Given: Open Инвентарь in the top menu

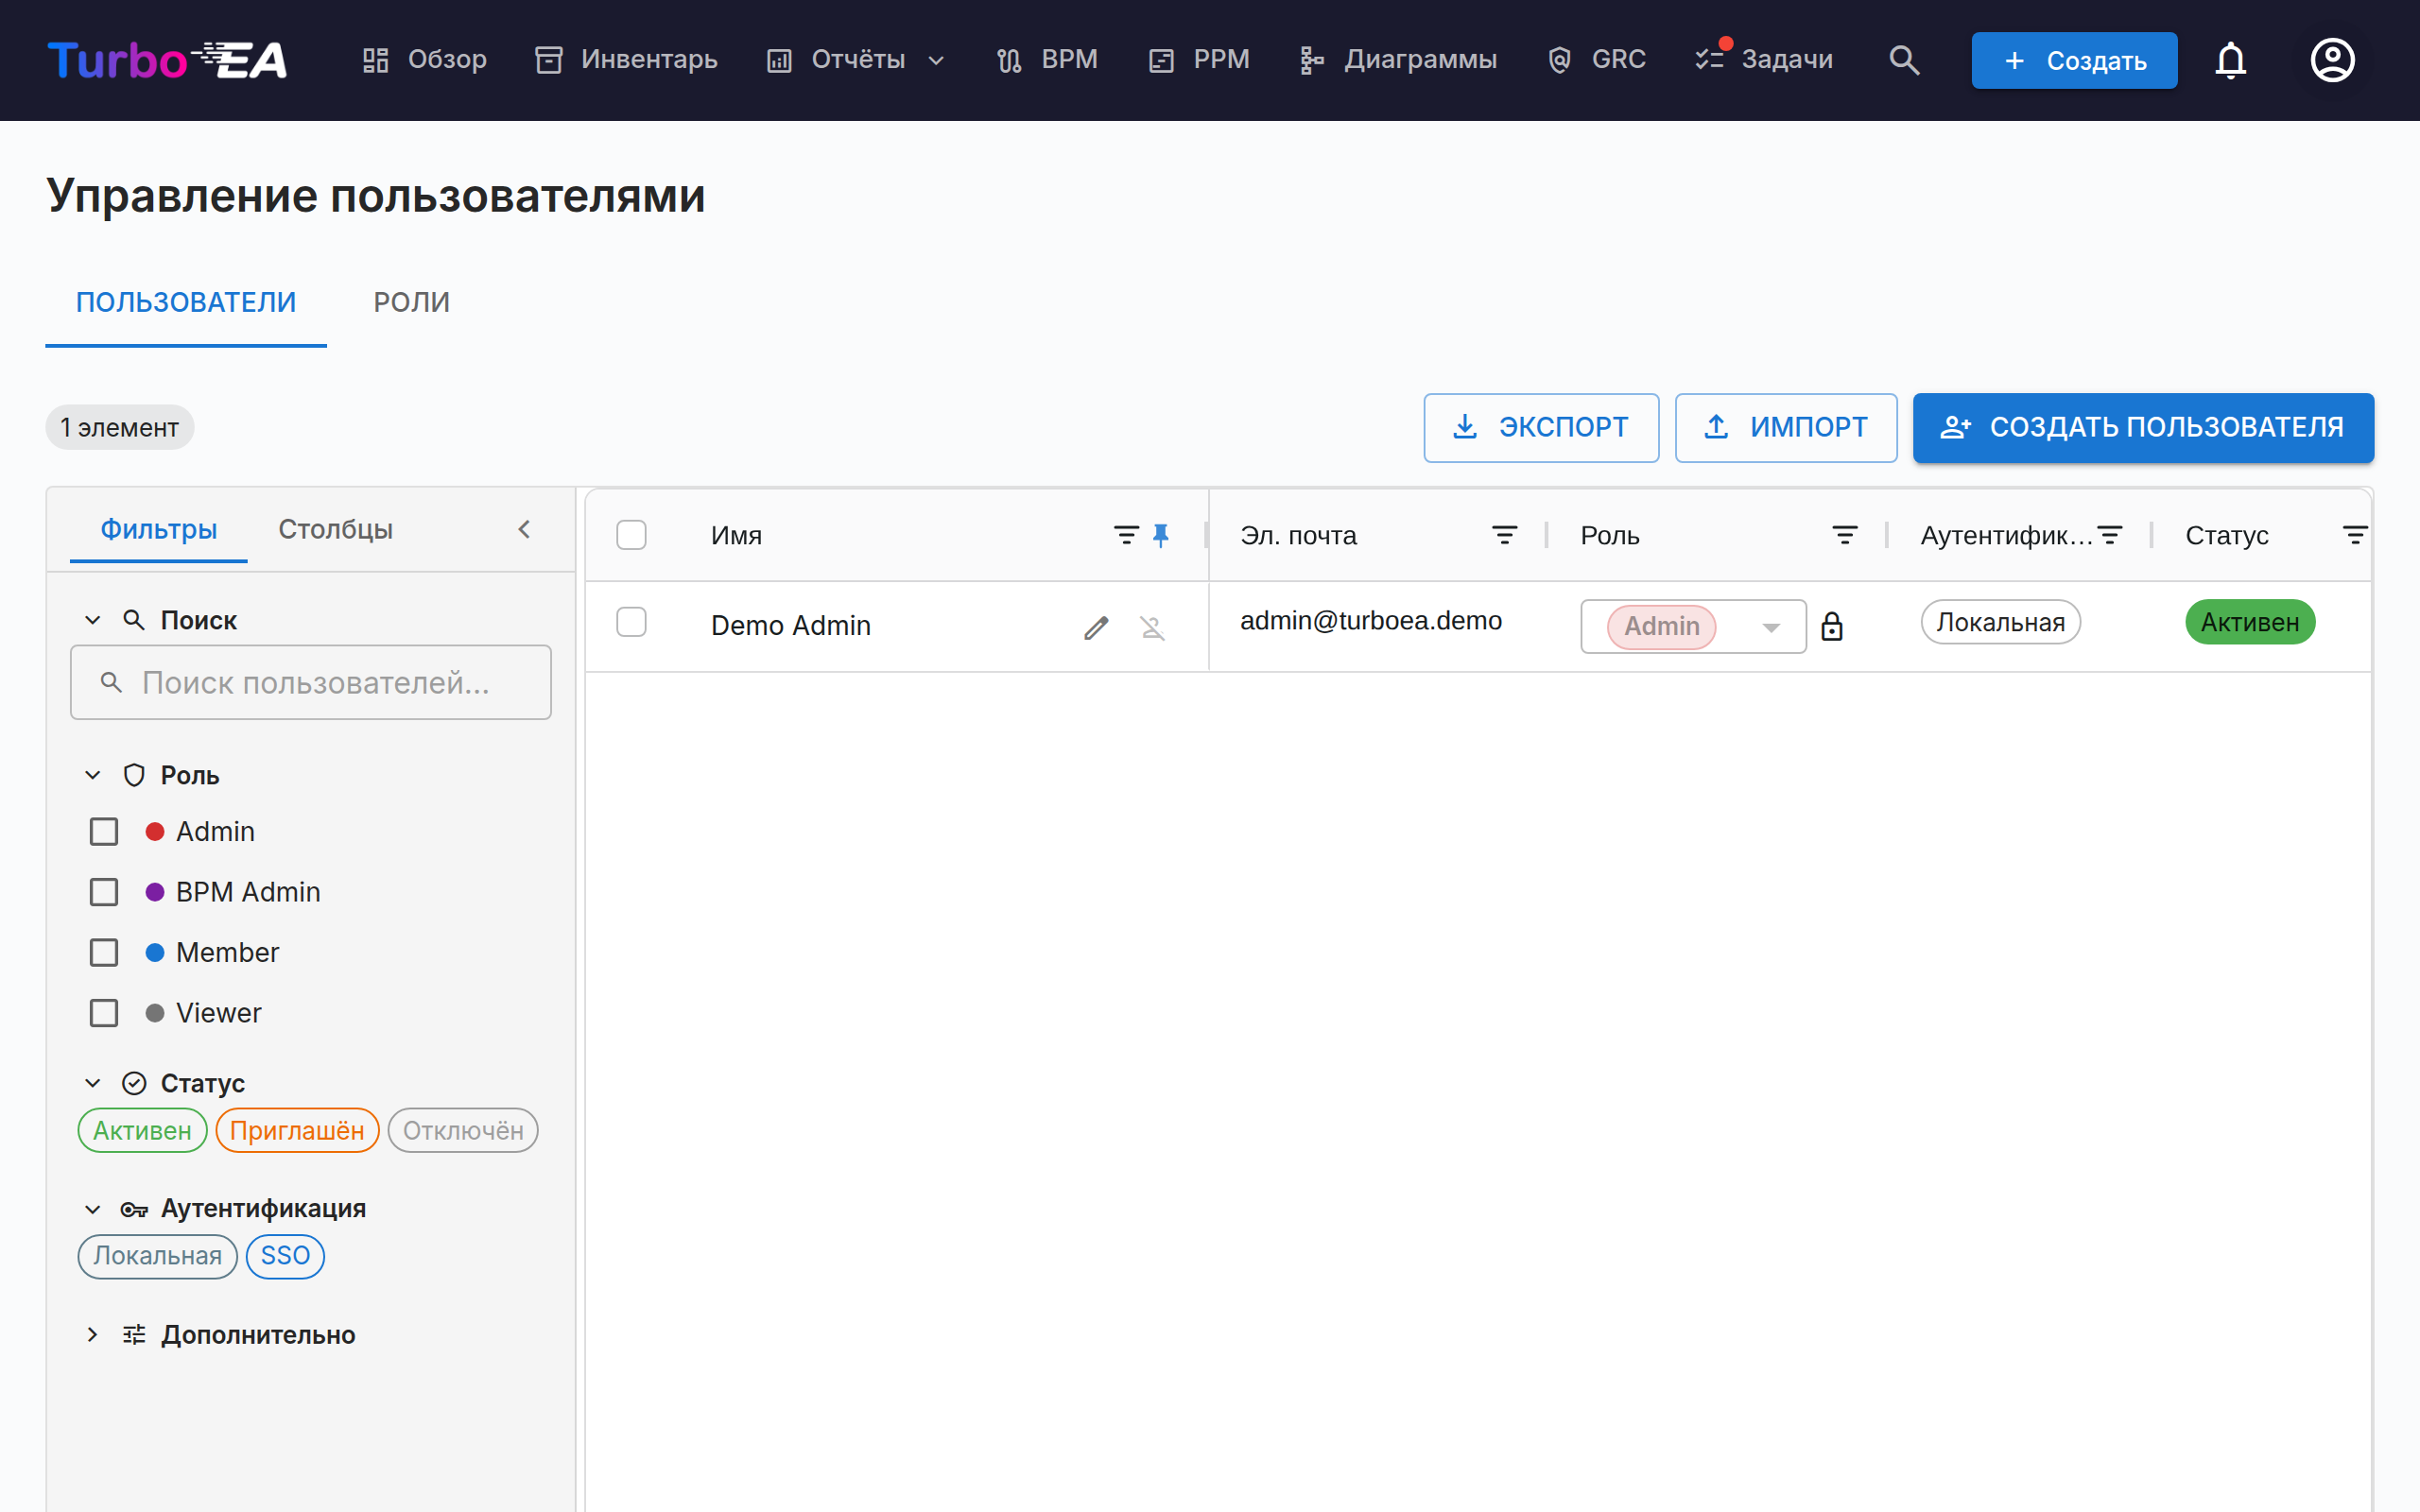Looking at the screenshot, I should (627, 60).
